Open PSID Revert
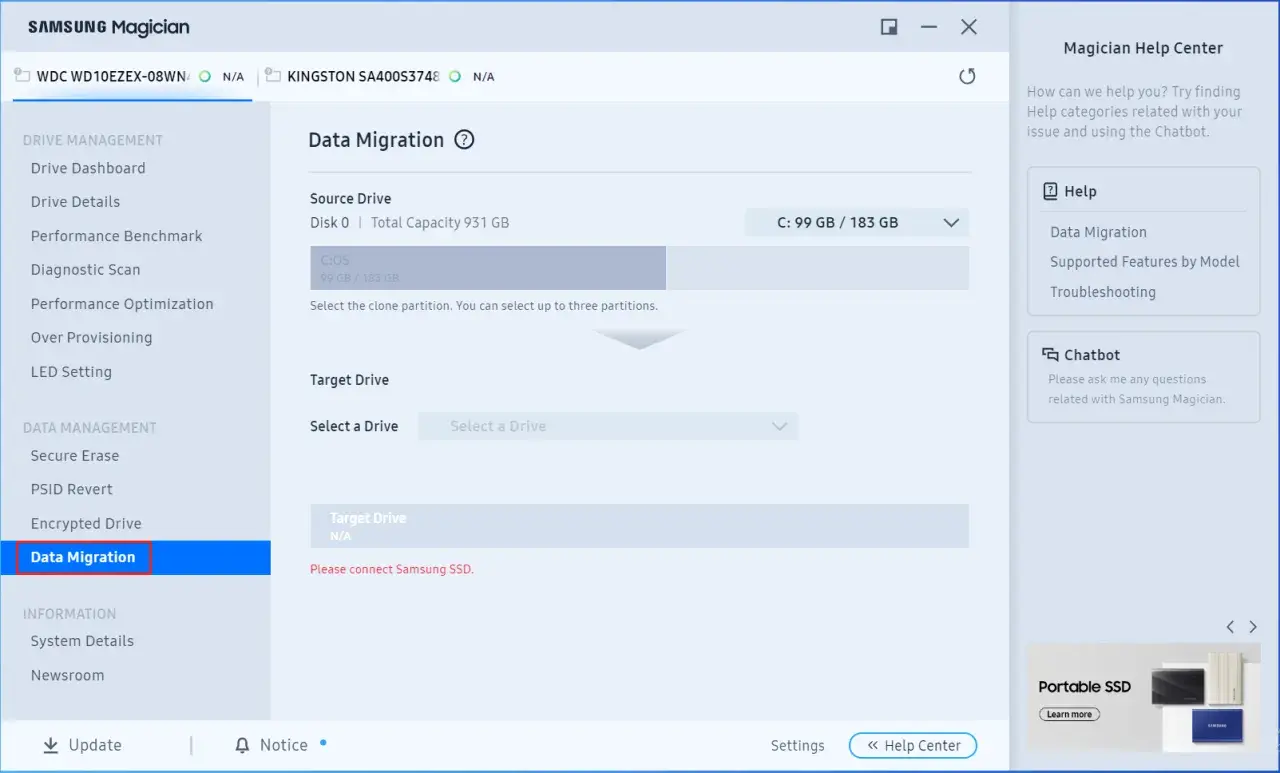The height and width of the screenshot is (773, 1280). (x=71, y=490)
